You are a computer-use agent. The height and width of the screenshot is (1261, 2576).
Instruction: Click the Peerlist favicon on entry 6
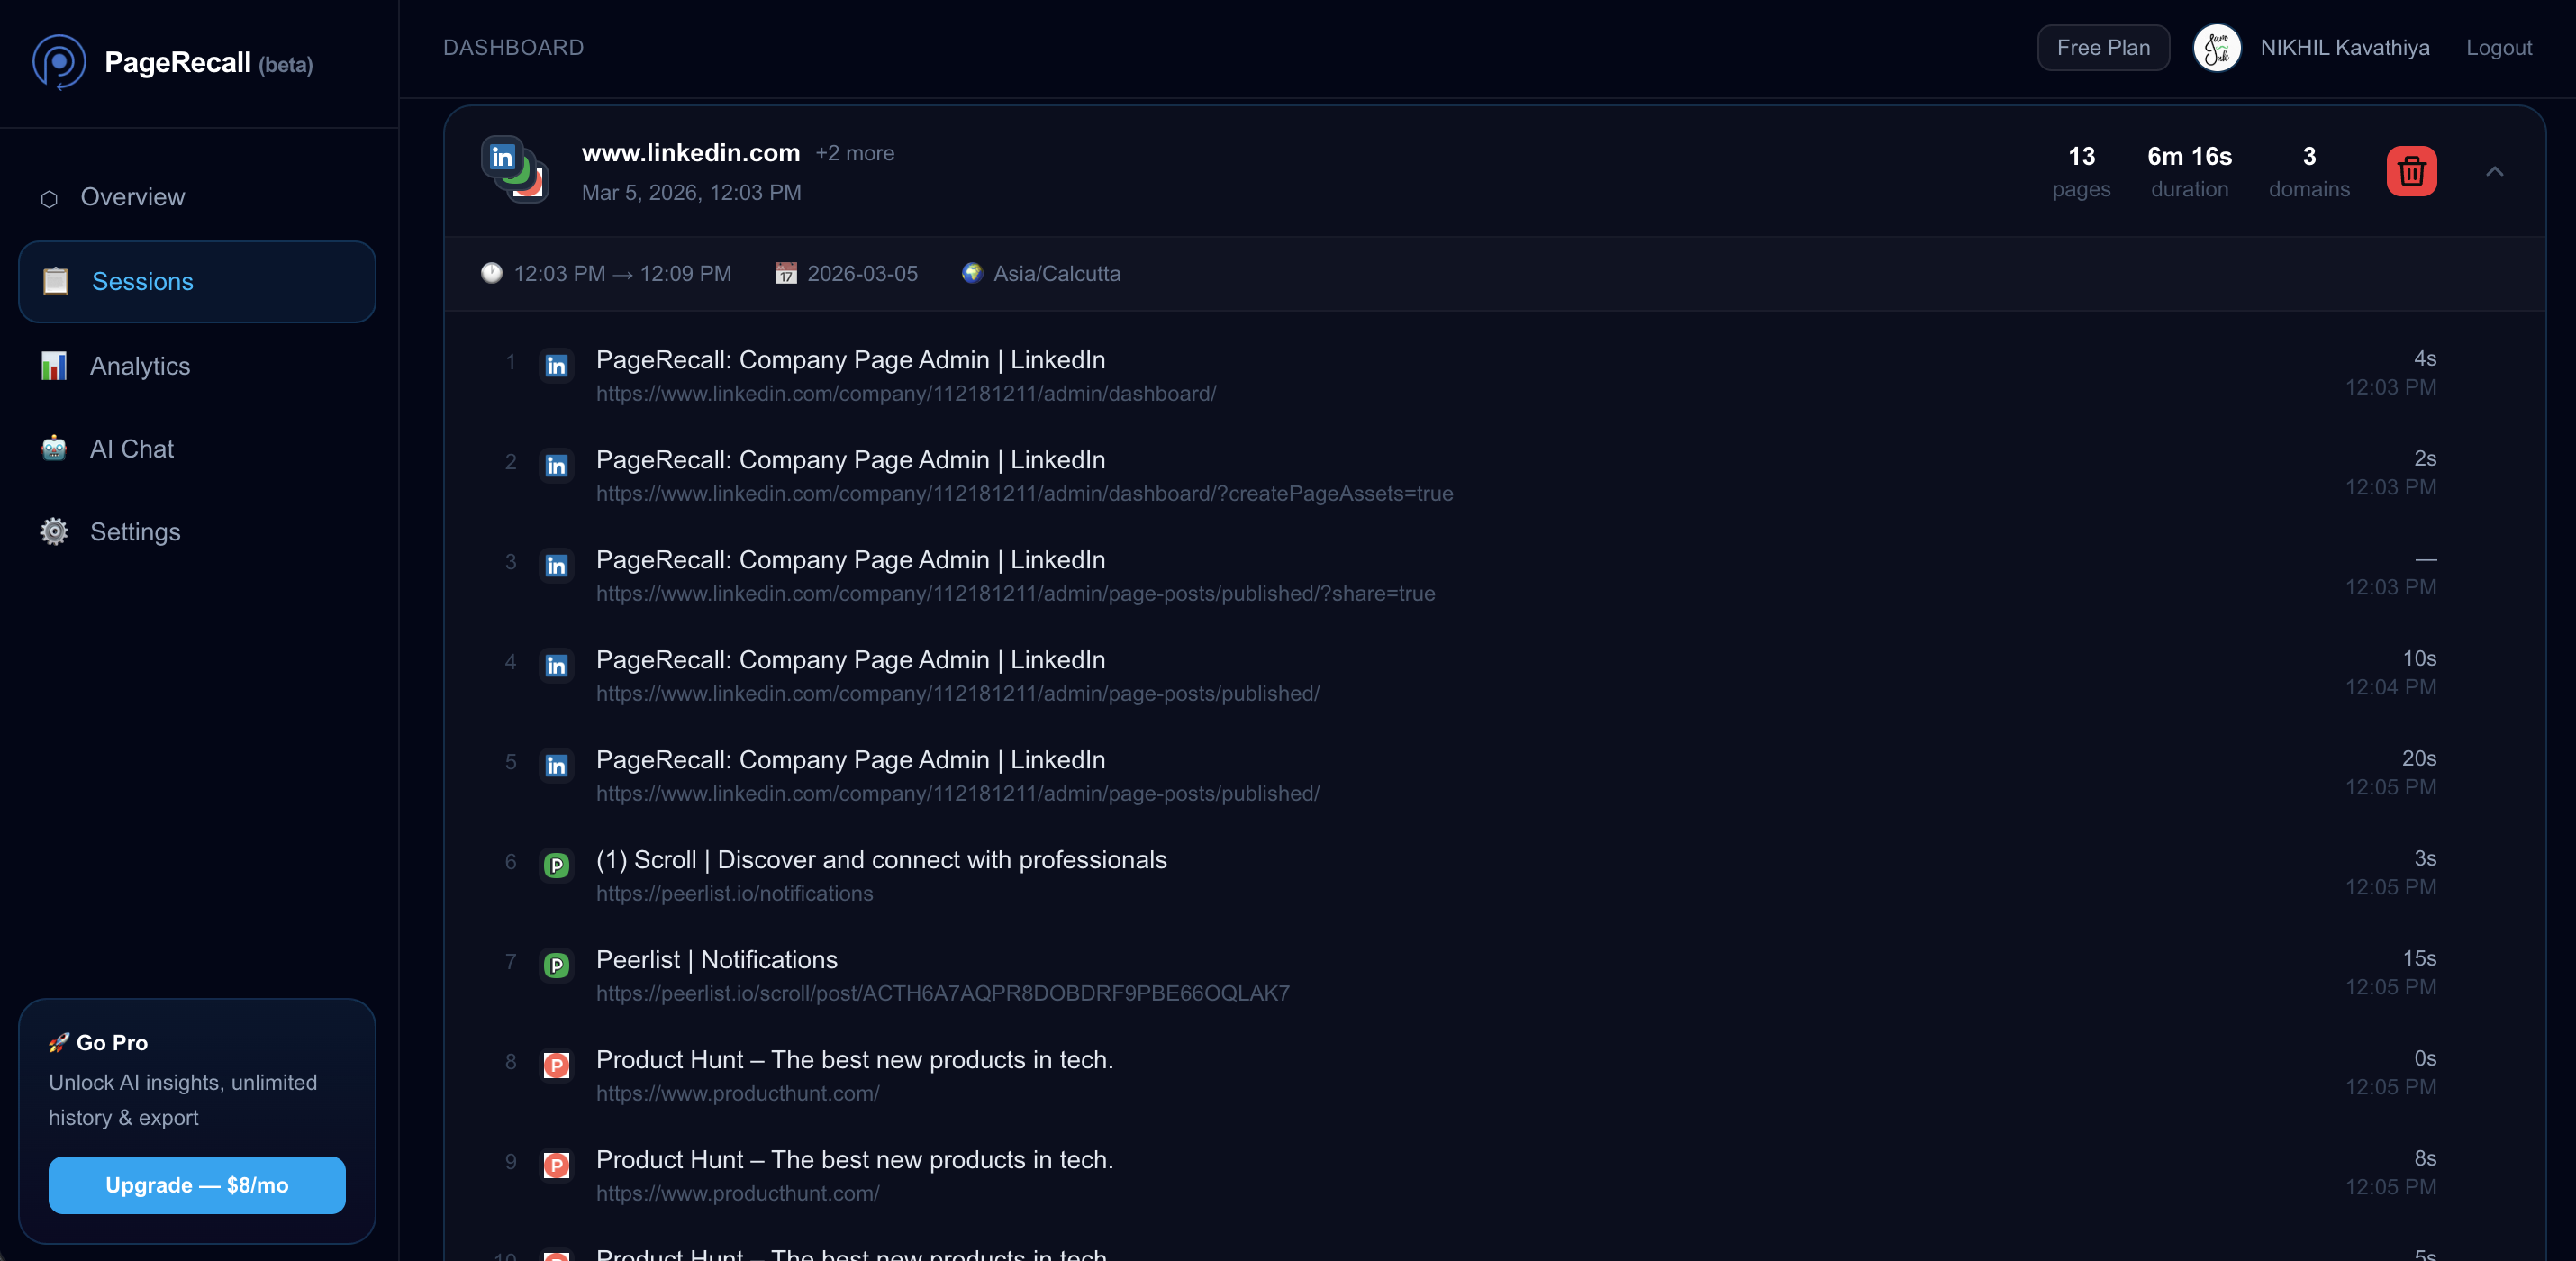pyautogui.click(x=556, y=866)
